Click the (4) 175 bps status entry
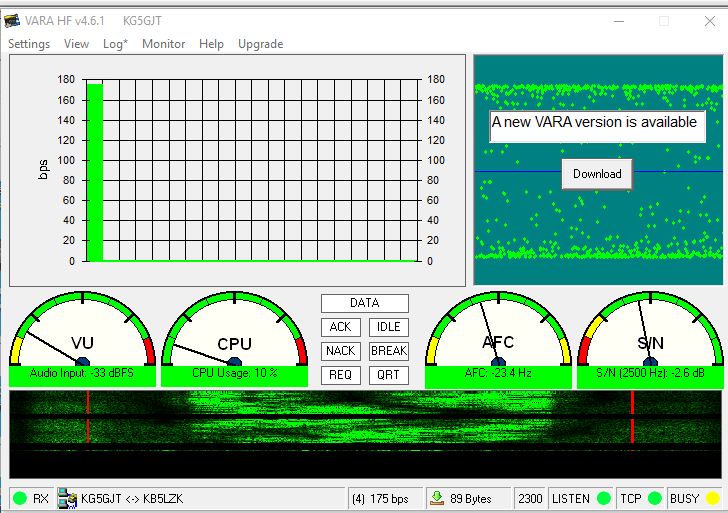The width and height of the screenshot is (728, 513). pos(380,499)
